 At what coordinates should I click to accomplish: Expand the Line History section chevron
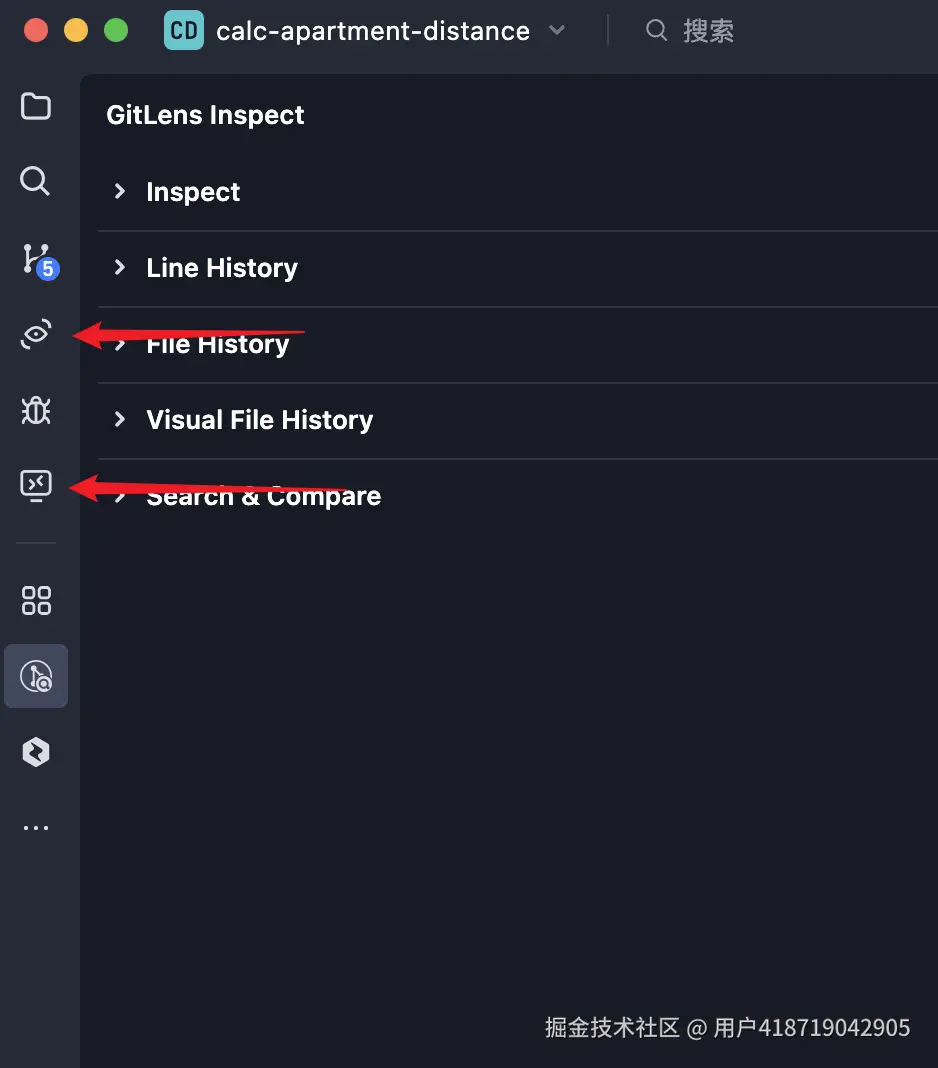(120, 267)
